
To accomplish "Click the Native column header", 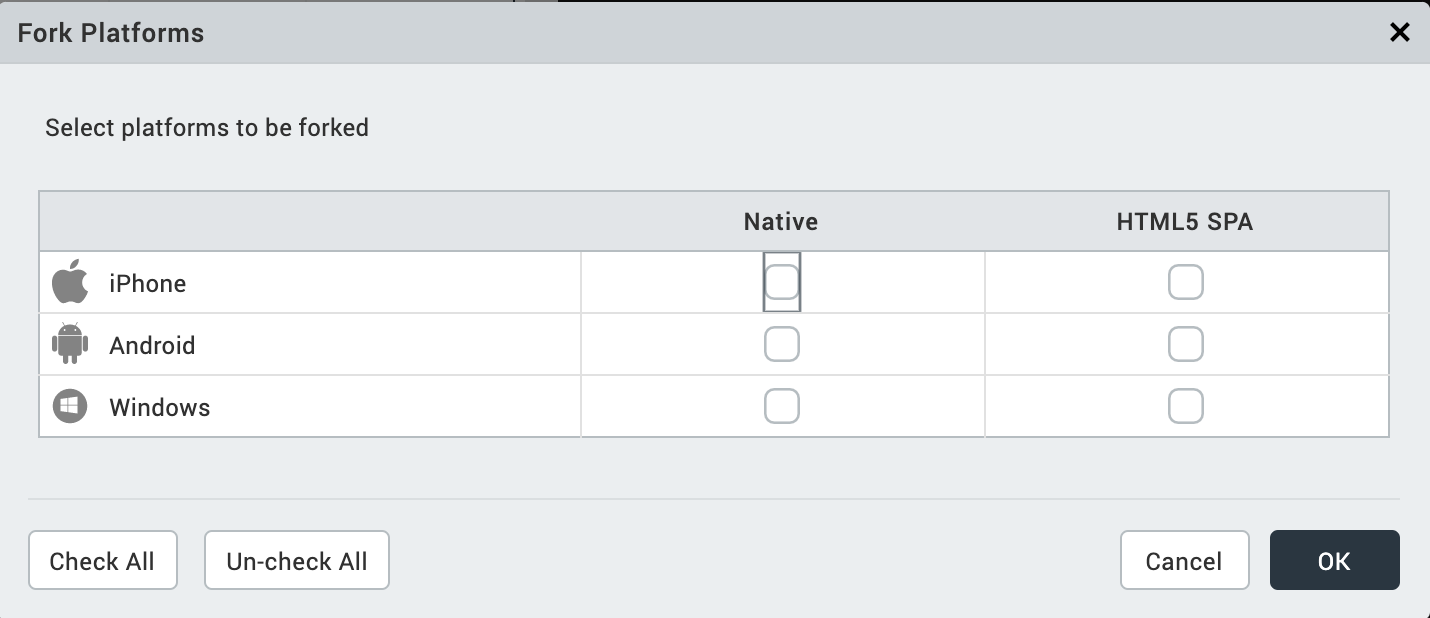I will [781, 222].
